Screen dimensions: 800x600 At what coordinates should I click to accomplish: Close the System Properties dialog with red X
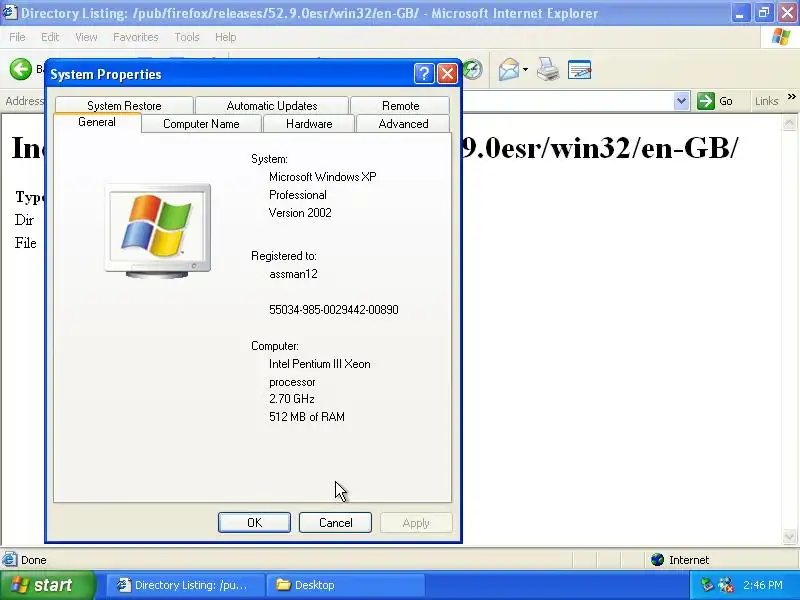[x=447, y=74]
